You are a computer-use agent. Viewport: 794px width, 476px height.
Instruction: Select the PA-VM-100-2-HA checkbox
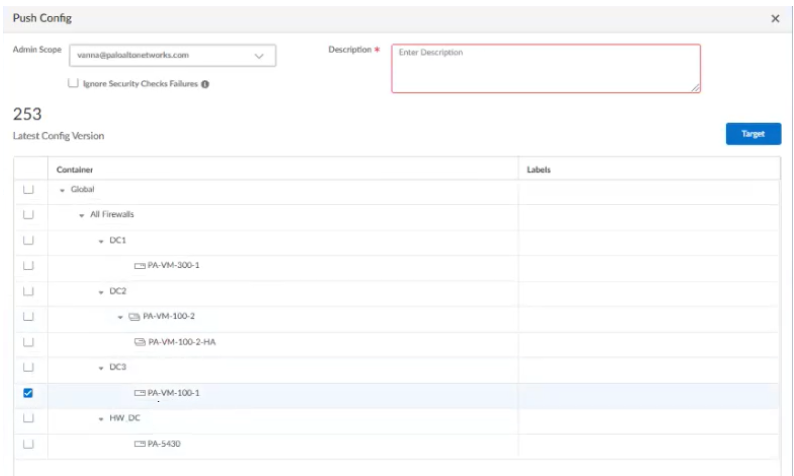tap(28, 342)
